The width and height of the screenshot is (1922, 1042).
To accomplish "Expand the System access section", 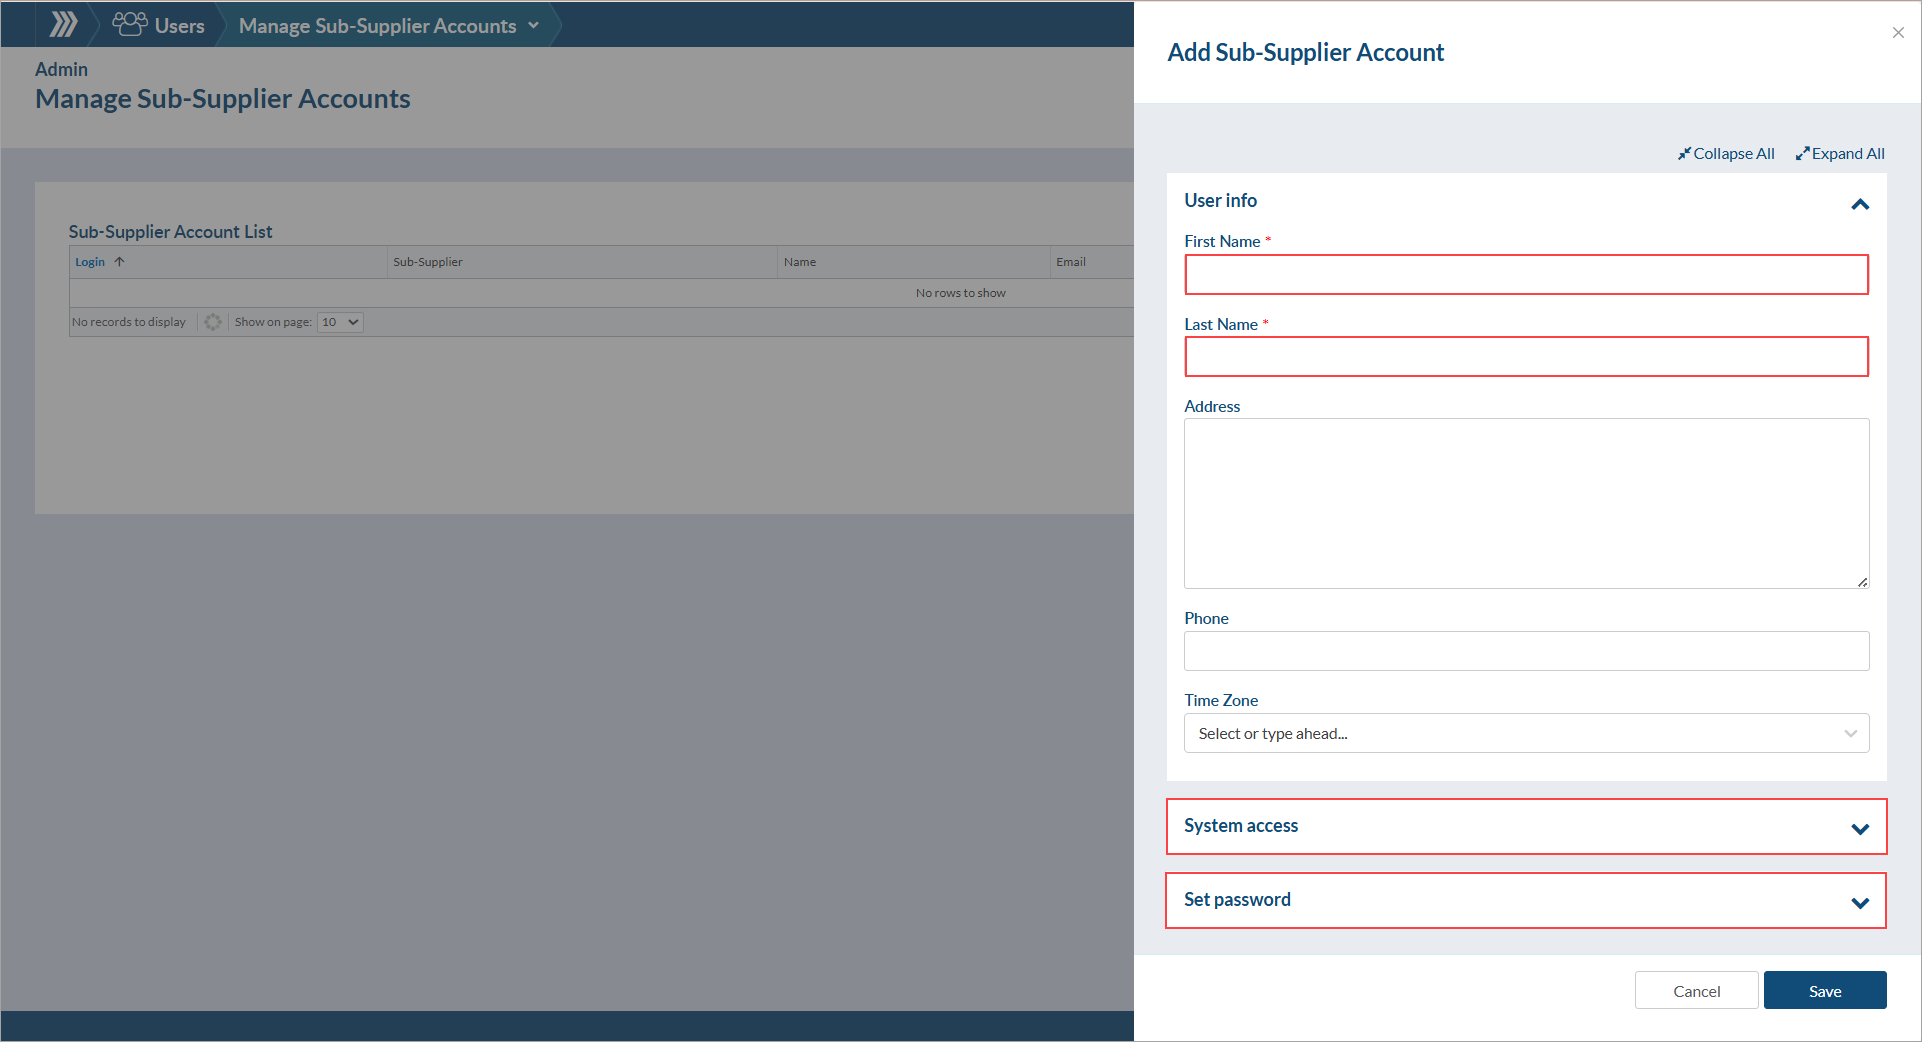I will click(1526, 826).
